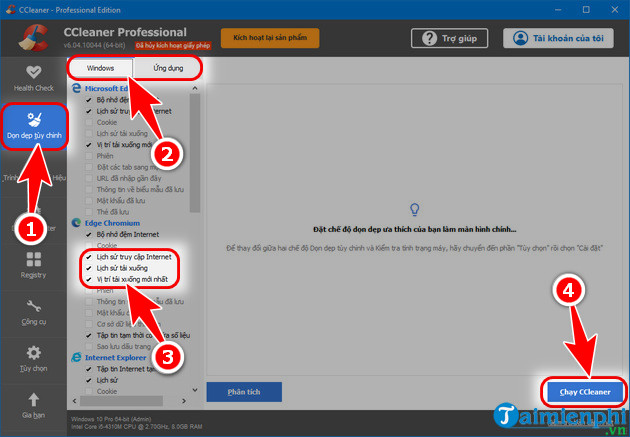The height and width of the screenshot is (437, 630).
Task: Click the Chạy CCleaner run button
Action: tap(585, 392)
